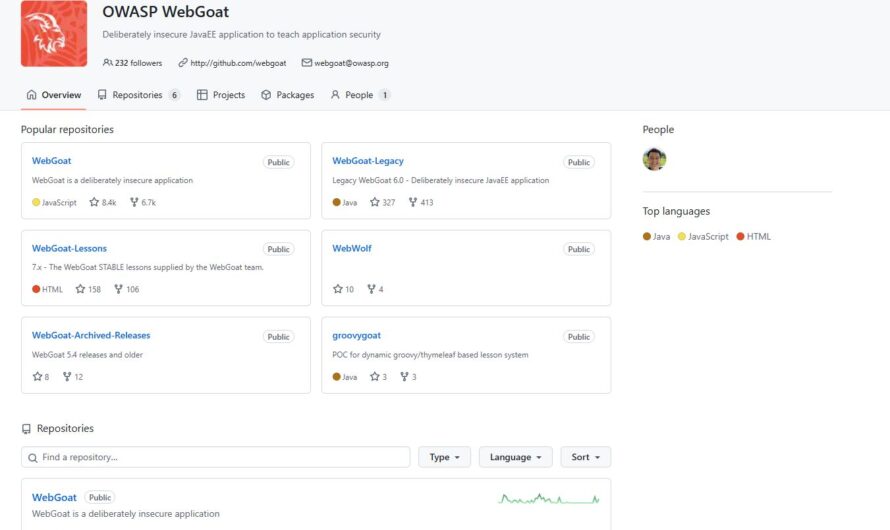Open the WebGoat popular repository card link
This screenshot has width=890, height=530.
(52, 161)
